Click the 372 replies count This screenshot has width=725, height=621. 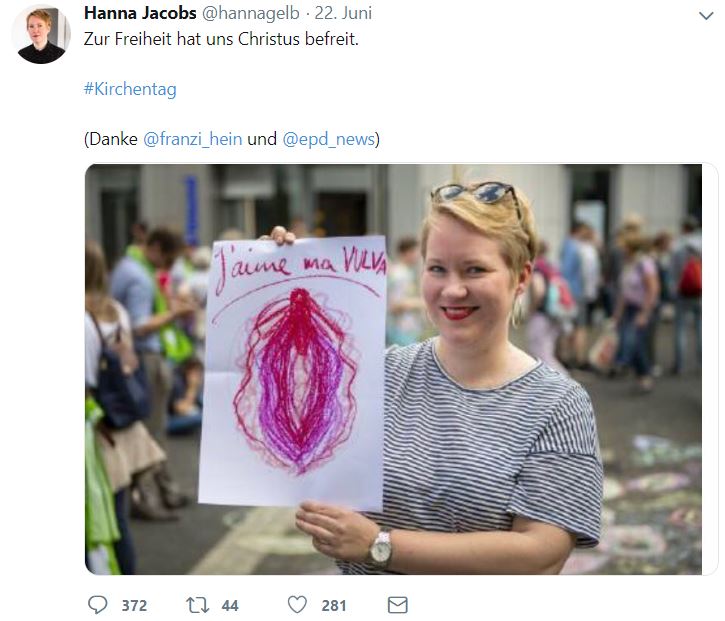point(134,605)
